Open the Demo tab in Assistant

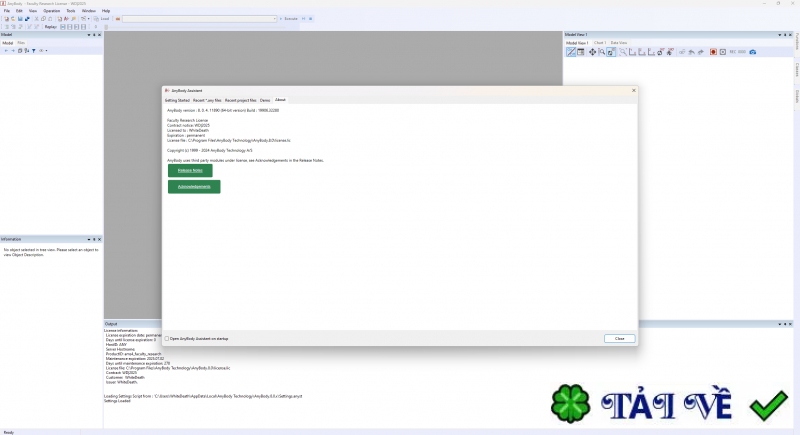265,100
